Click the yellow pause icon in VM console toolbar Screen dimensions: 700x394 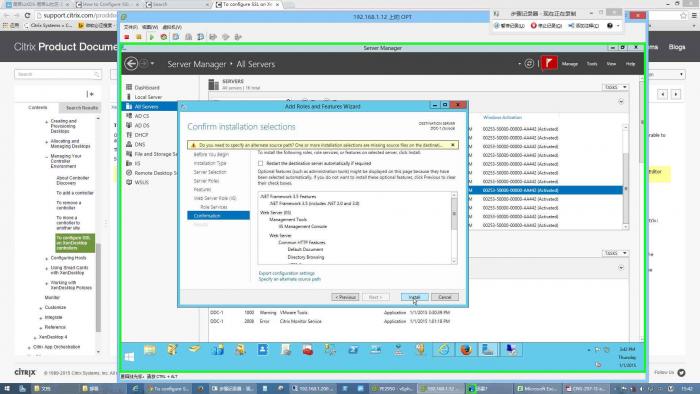tap(139, 37)
